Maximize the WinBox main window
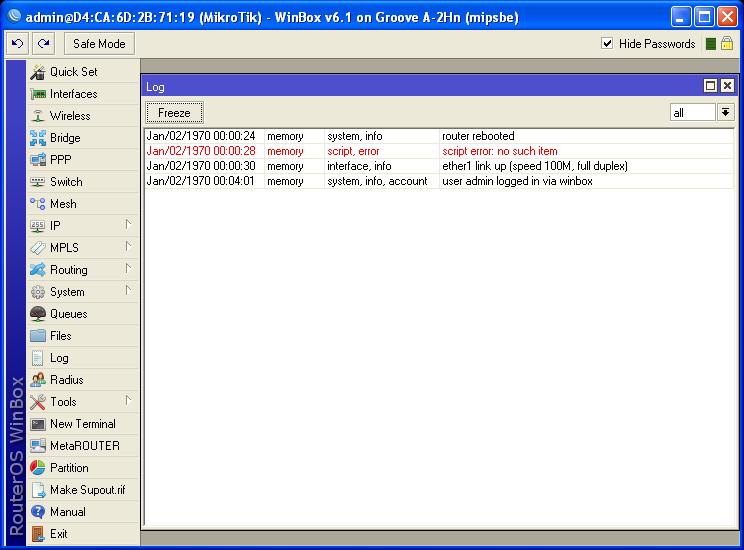The image size is (744, 550). [704, 17]
